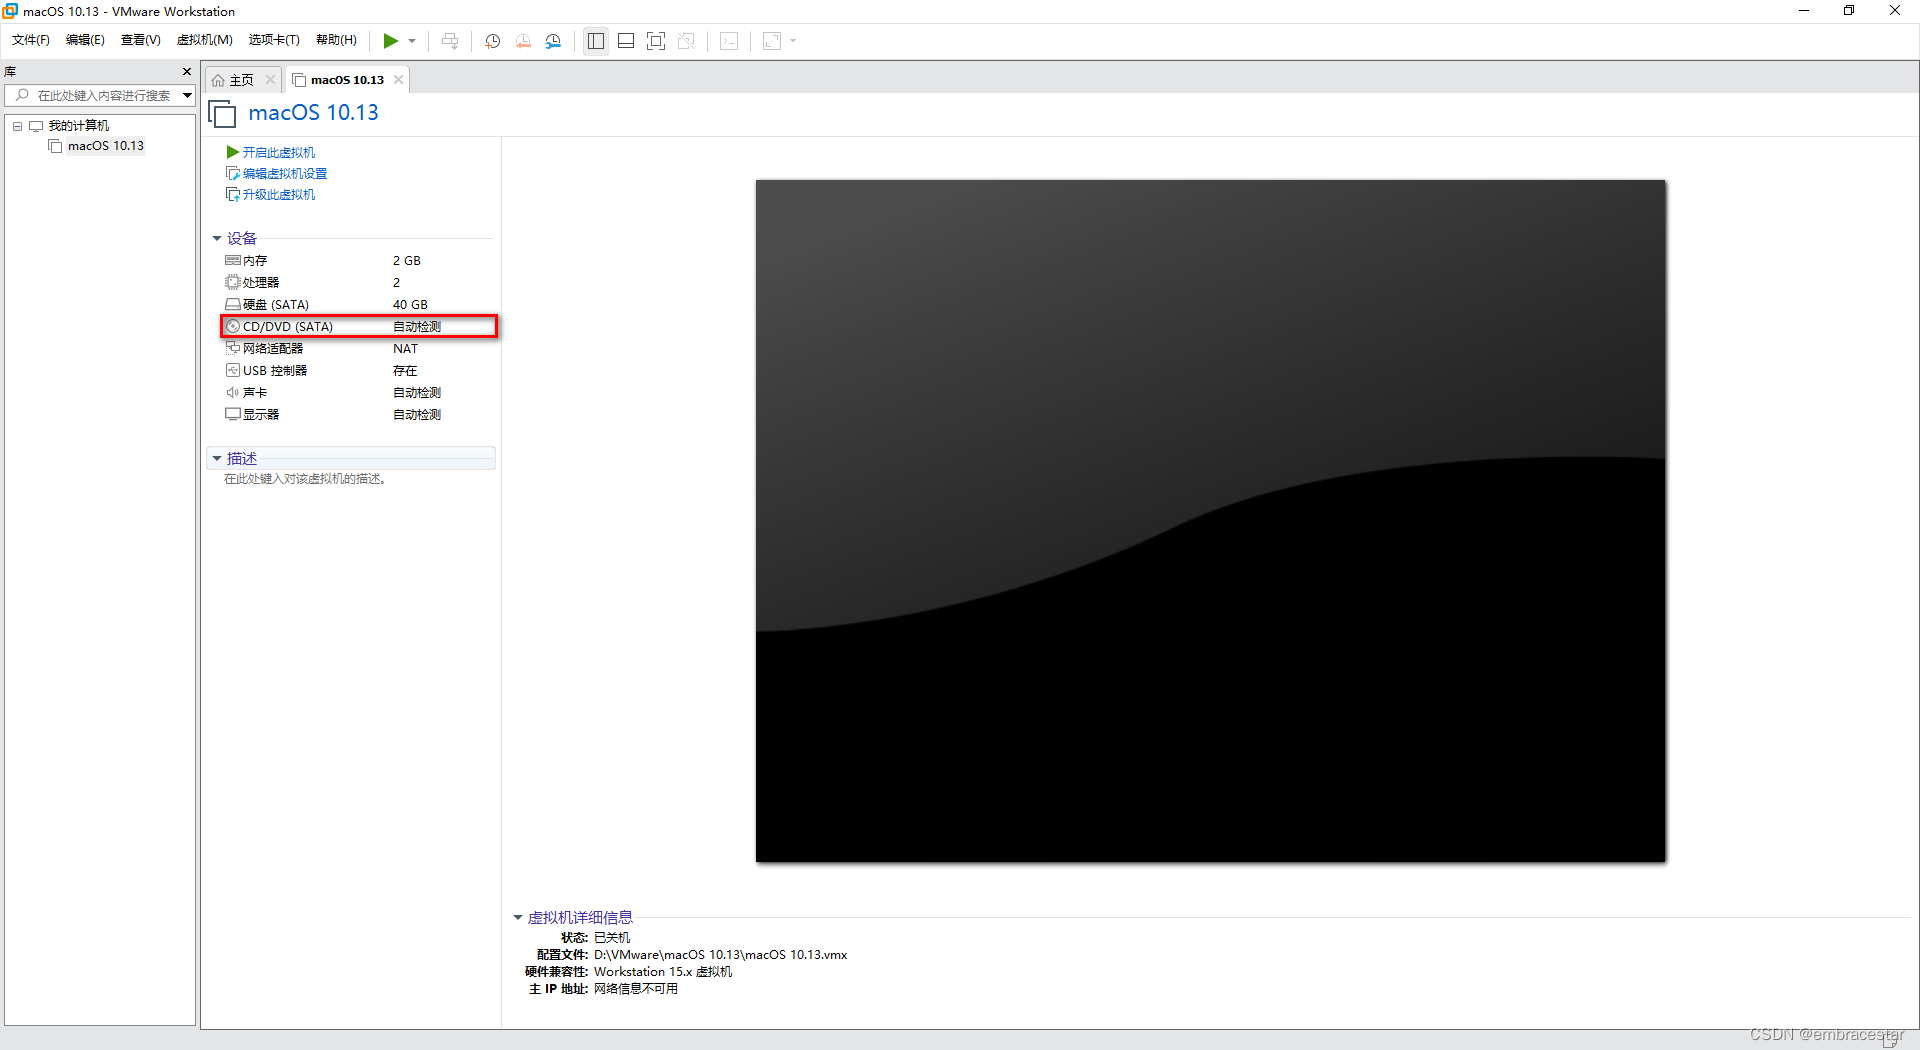1920x1050 pixels.
Task: Click the hard disk device icon
Action: (x=233, y=304)
